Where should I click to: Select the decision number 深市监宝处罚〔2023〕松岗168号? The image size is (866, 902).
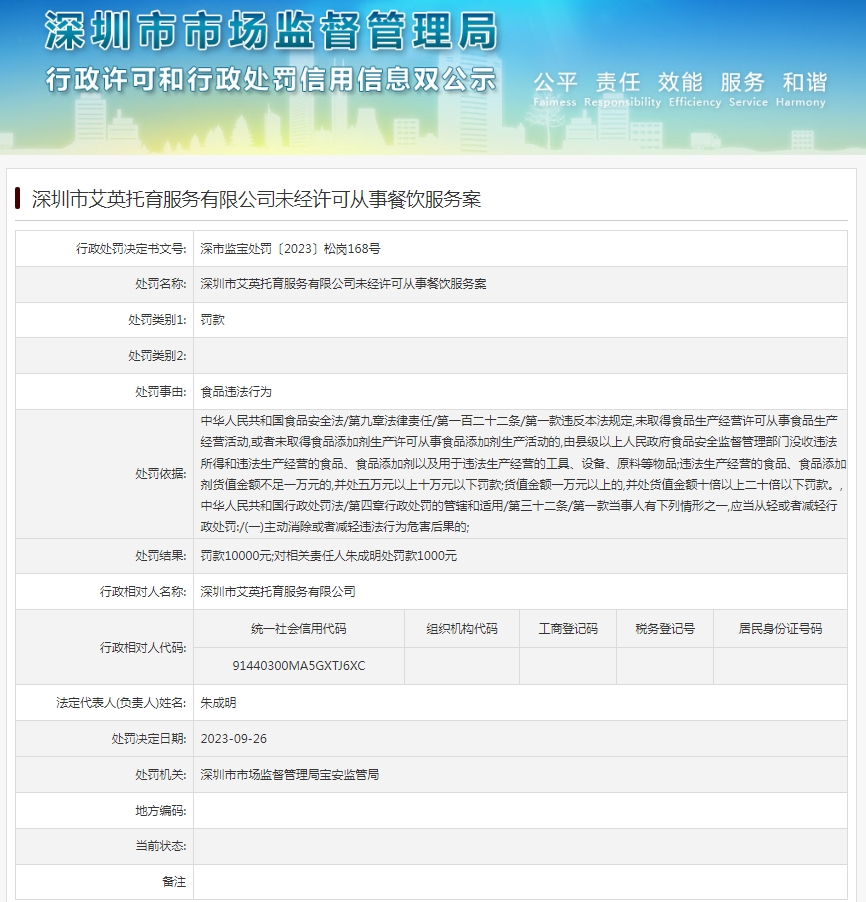point(290,248)
